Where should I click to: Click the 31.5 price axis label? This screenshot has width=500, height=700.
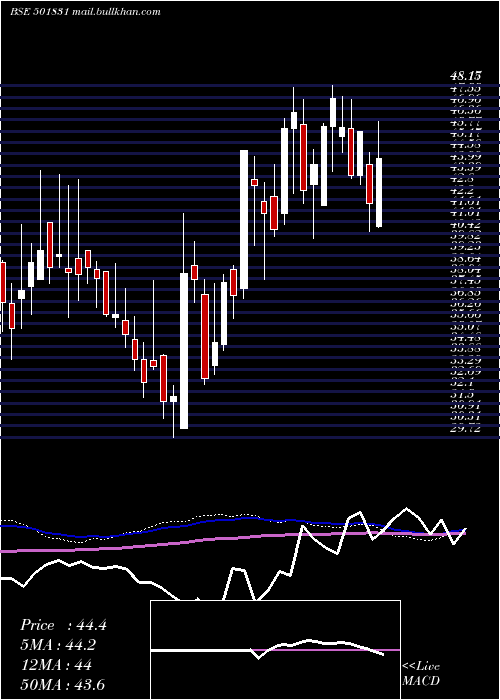click(462, 395)
